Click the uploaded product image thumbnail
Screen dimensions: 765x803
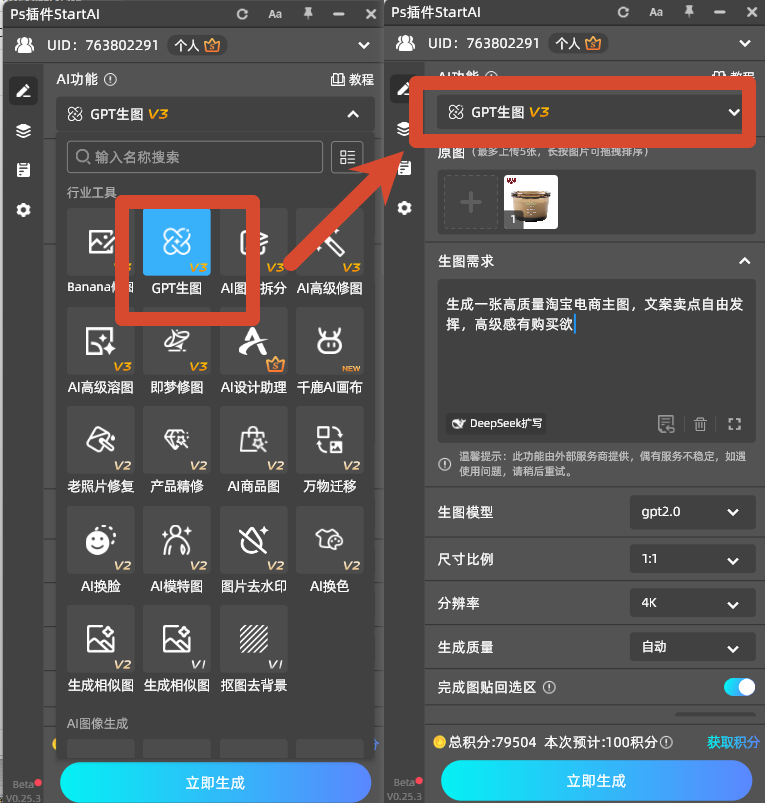(x=531, y=202)
